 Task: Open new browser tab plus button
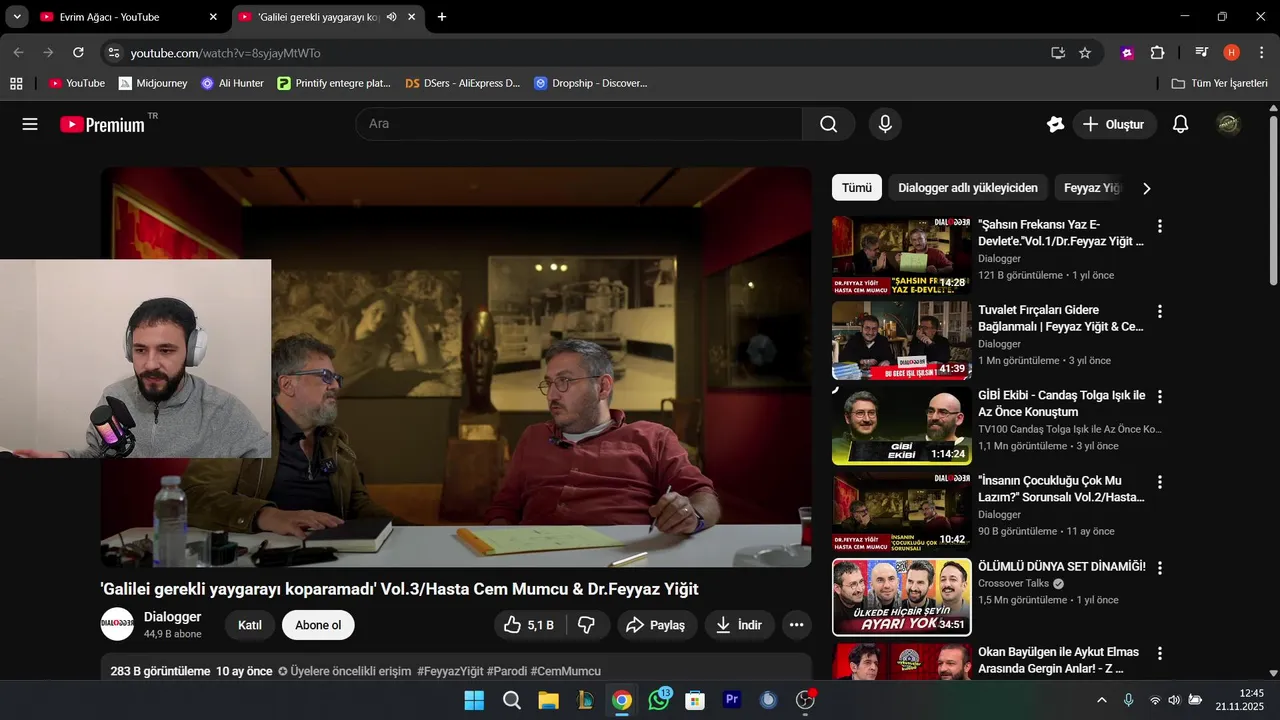click(x=442, y=17)
